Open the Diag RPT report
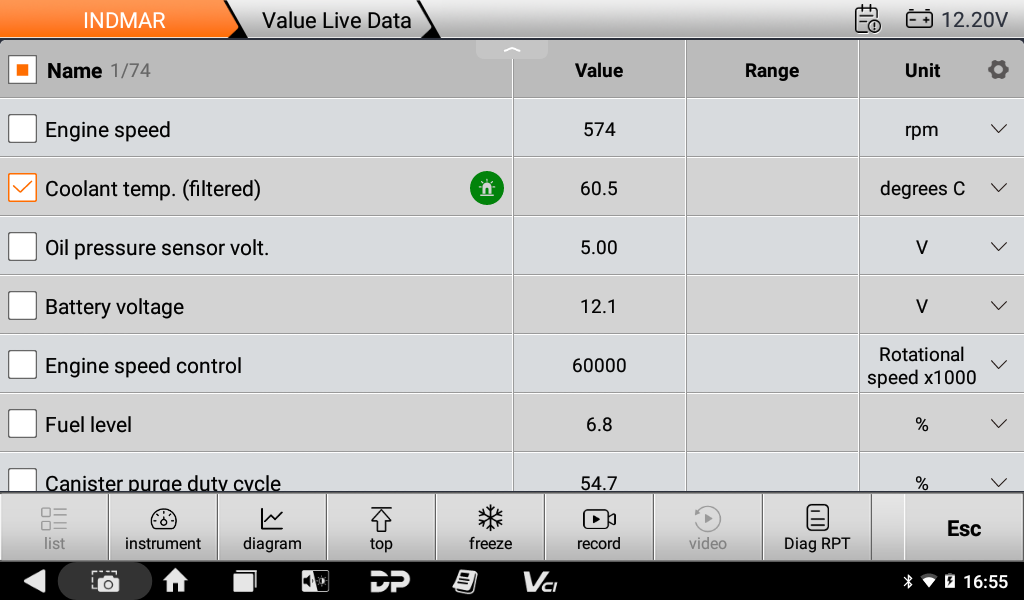1024x600 pixels. coord(817,528)
